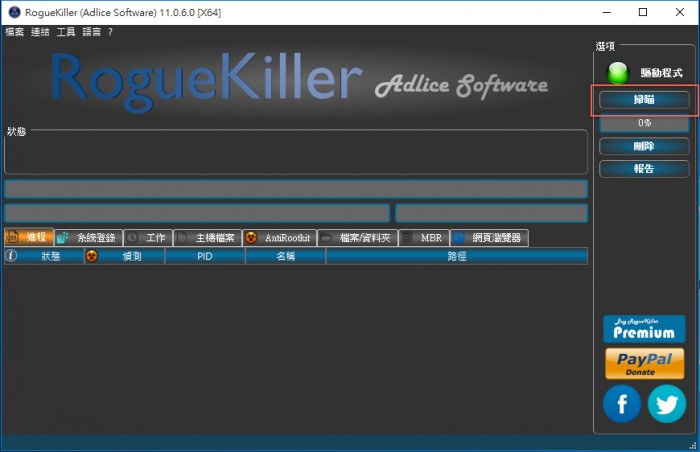Click the scan progress bar showing 0%

pyautogui.click(x=644, y=123)
